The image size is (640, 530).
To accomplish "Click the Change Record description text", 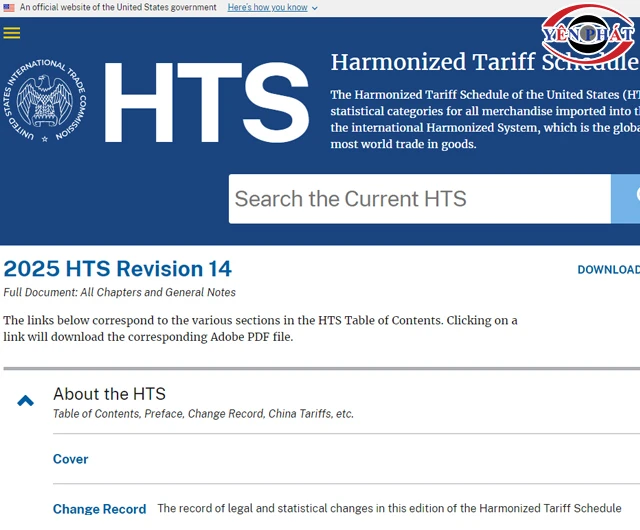I will [389, 508].
